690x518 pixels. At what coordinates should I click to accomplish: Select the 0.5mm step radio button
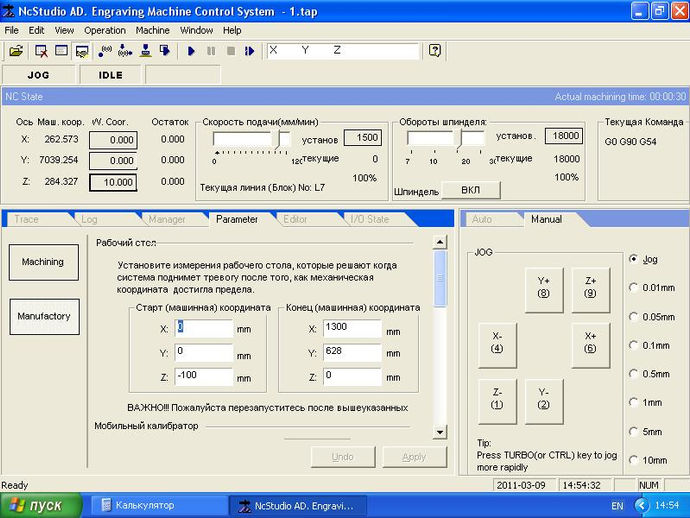[x=634, y=374]
